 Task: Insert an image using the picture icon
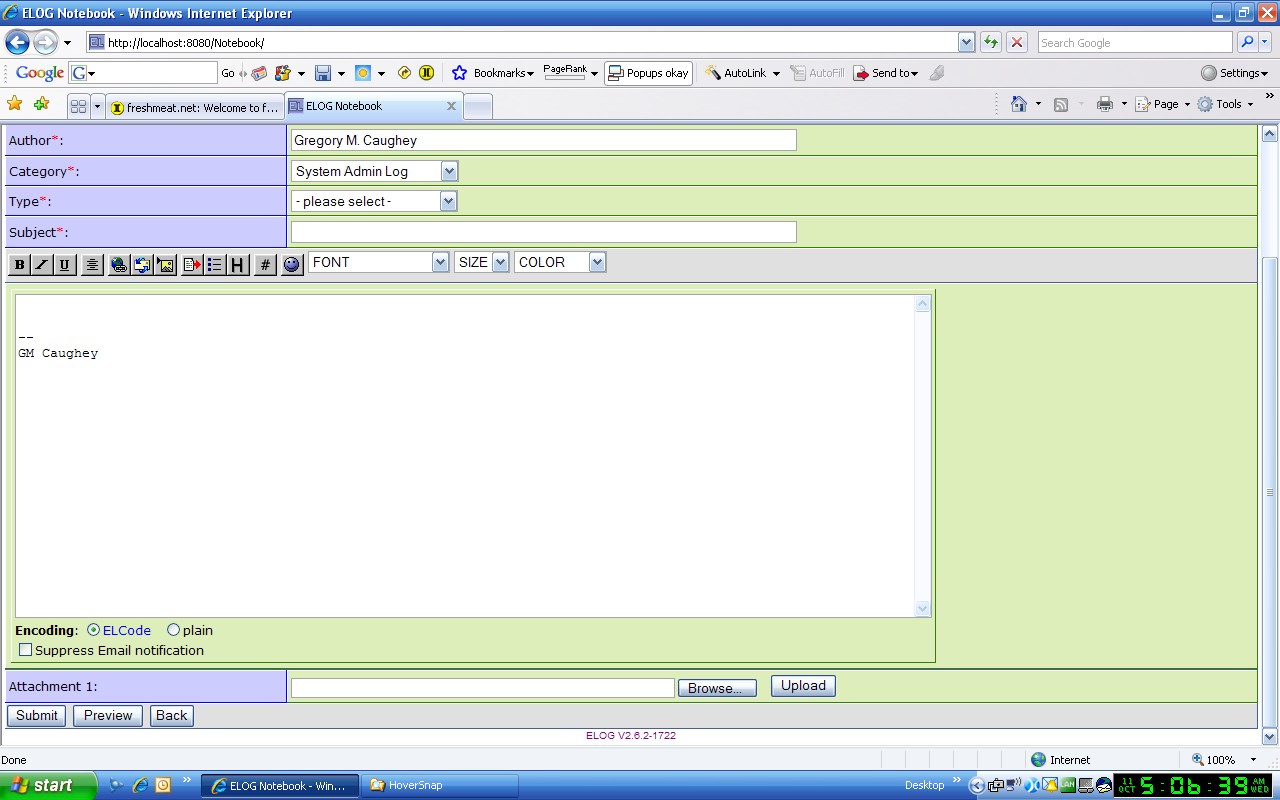point(166,264)
